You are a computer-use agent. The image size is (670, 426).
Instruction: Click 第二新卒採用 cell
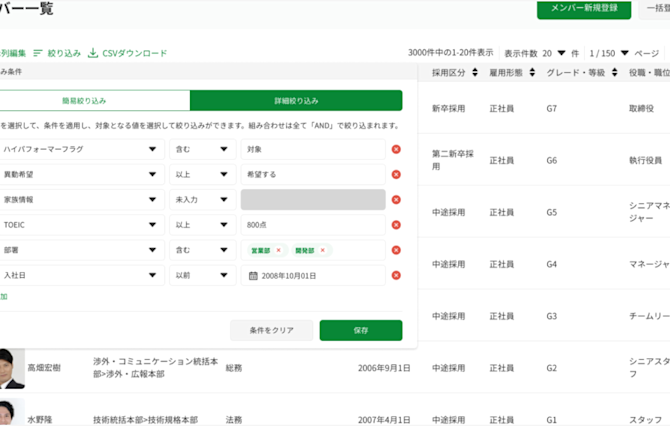[x=453, y=160]
